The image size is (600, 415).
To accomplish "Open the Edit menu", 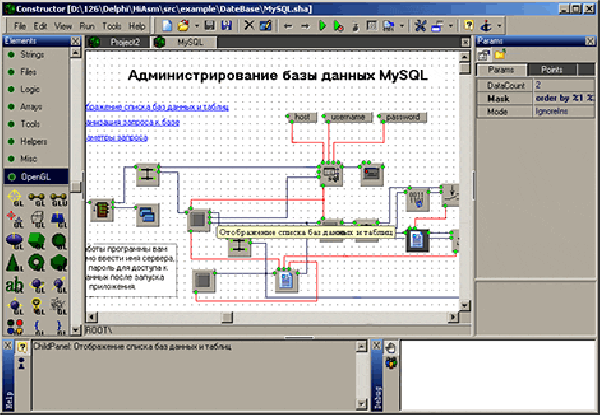I will pos(40,26).
